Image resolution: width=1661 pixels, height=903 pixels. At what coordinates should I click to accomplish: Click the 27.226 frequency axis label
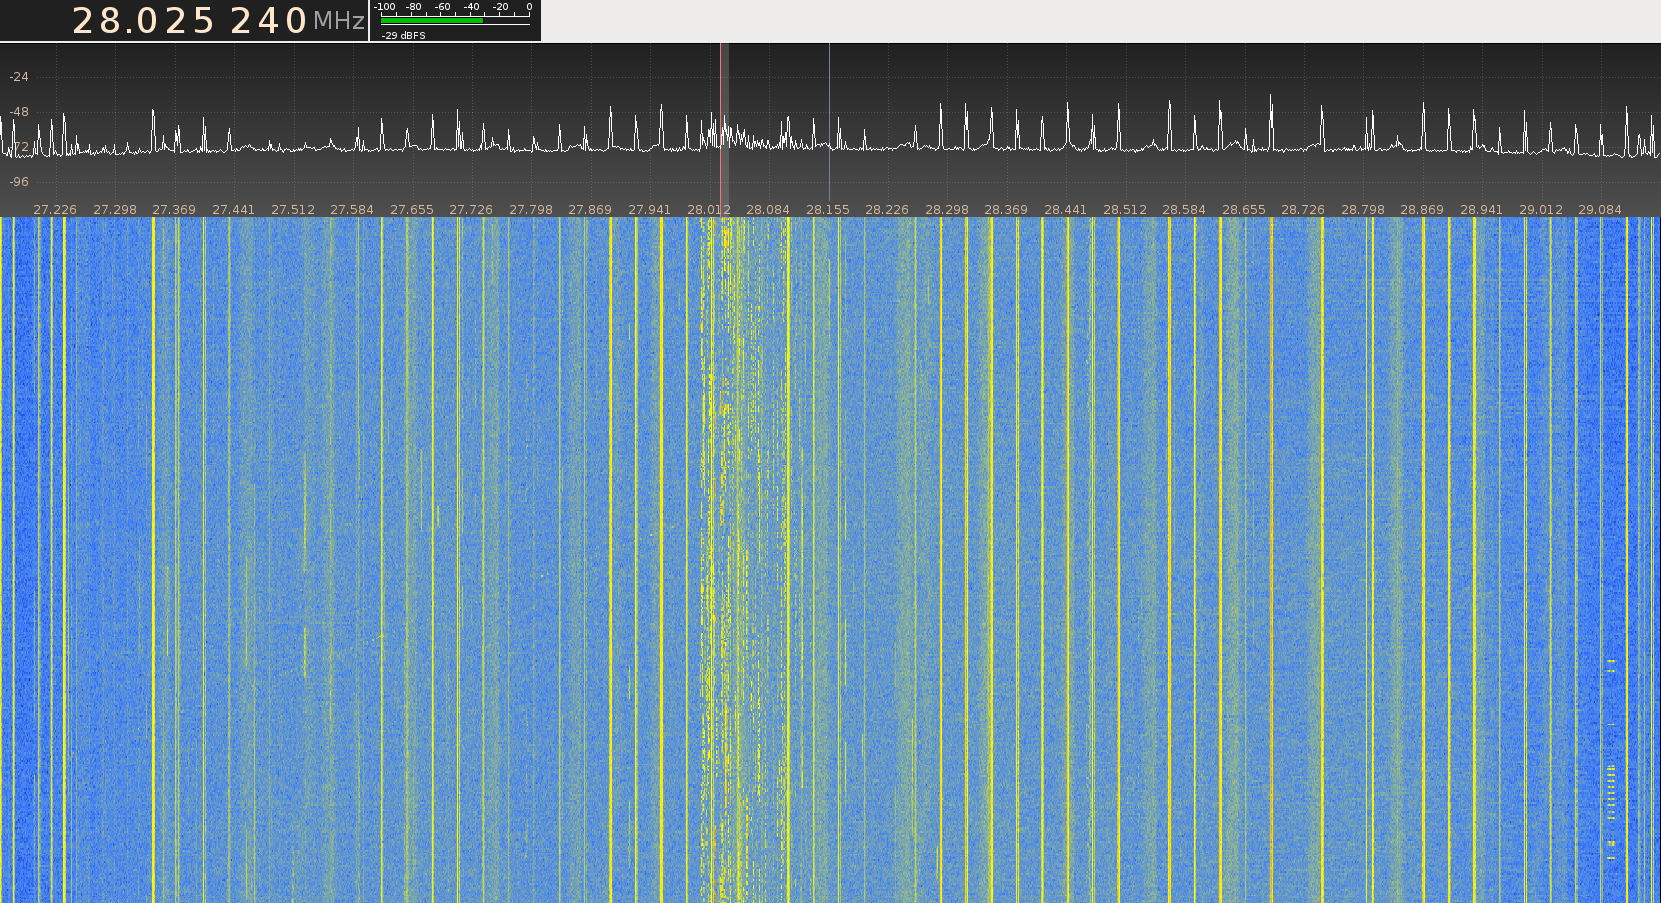coord(55,210)
